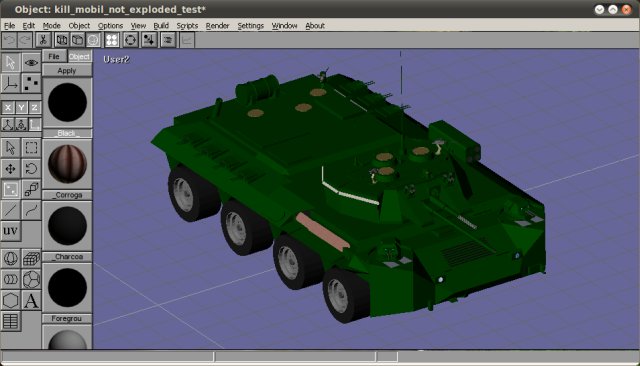Toggle the sphere shading icon in toolbar
640x366 pixels.
(x=93, y=40)
